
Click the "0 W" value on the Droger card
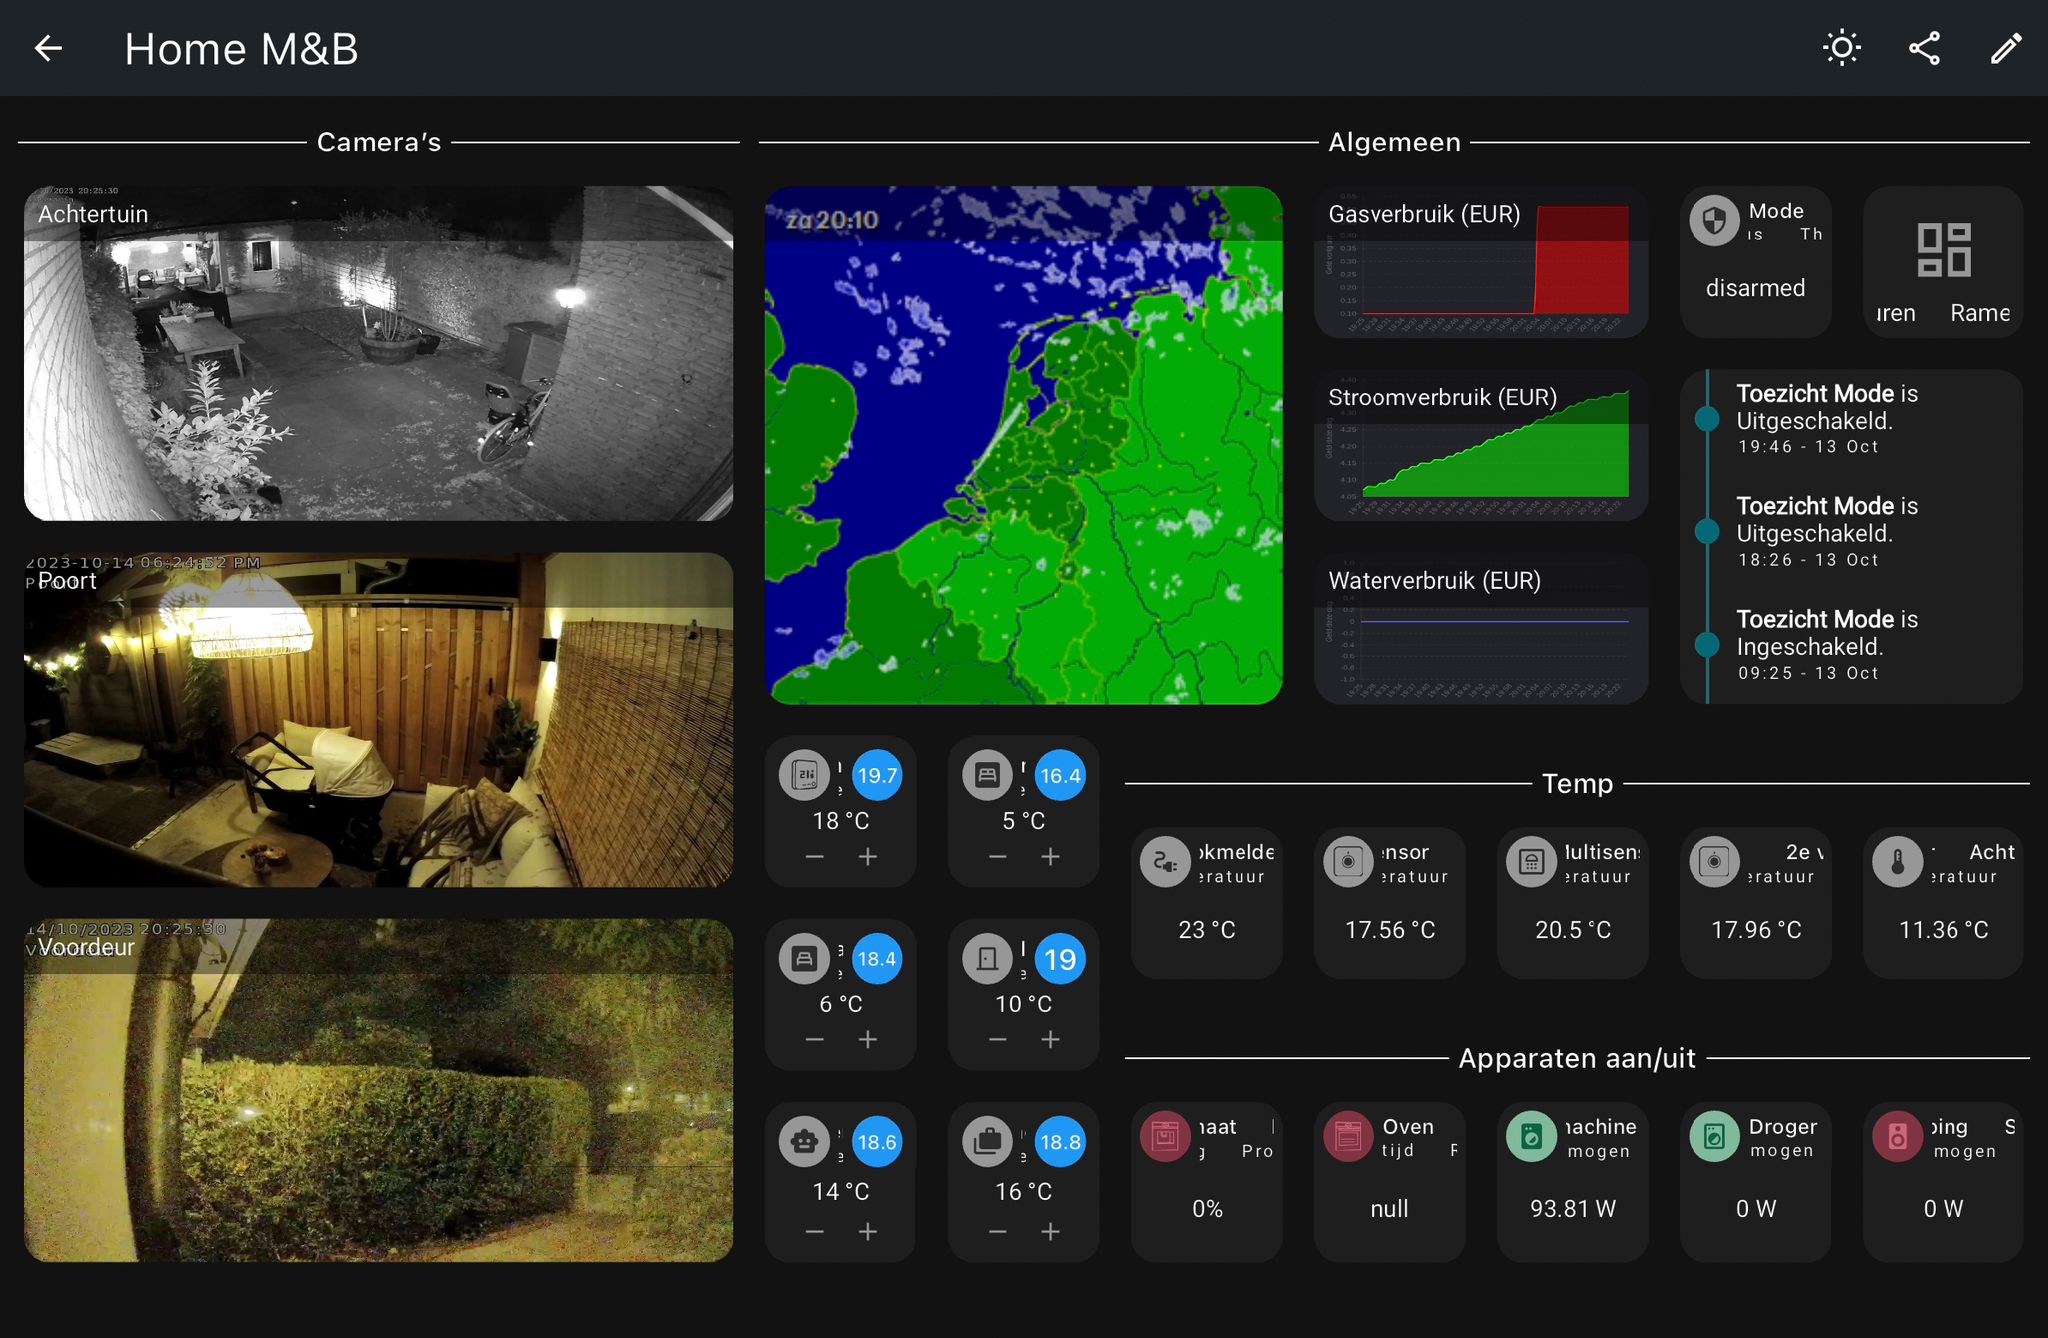pyautogui.click(x=1756, y=1209)
